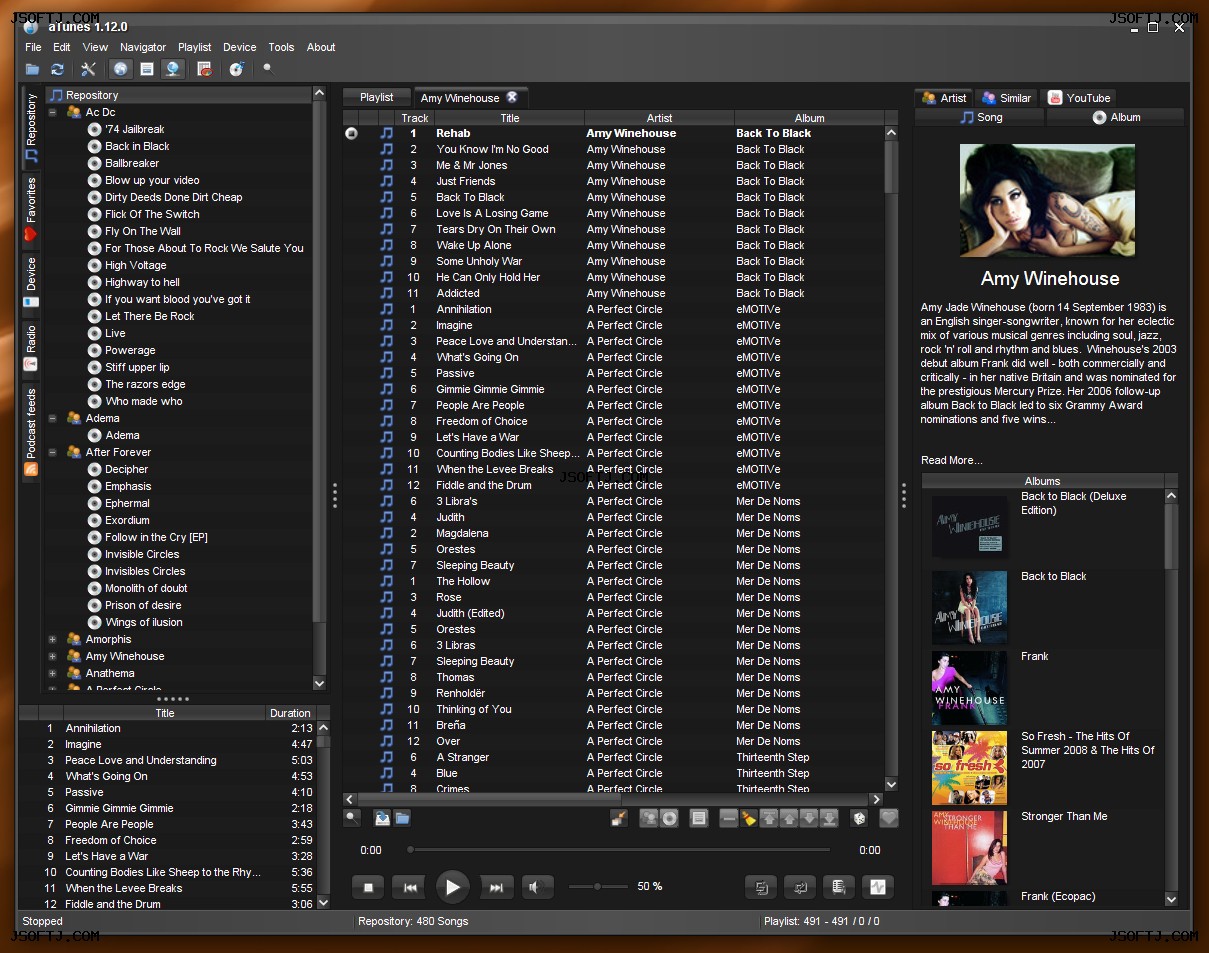Toggle the waveform normalization button
Viewport: 1209px width, 953px height.
tap(878, 887)
